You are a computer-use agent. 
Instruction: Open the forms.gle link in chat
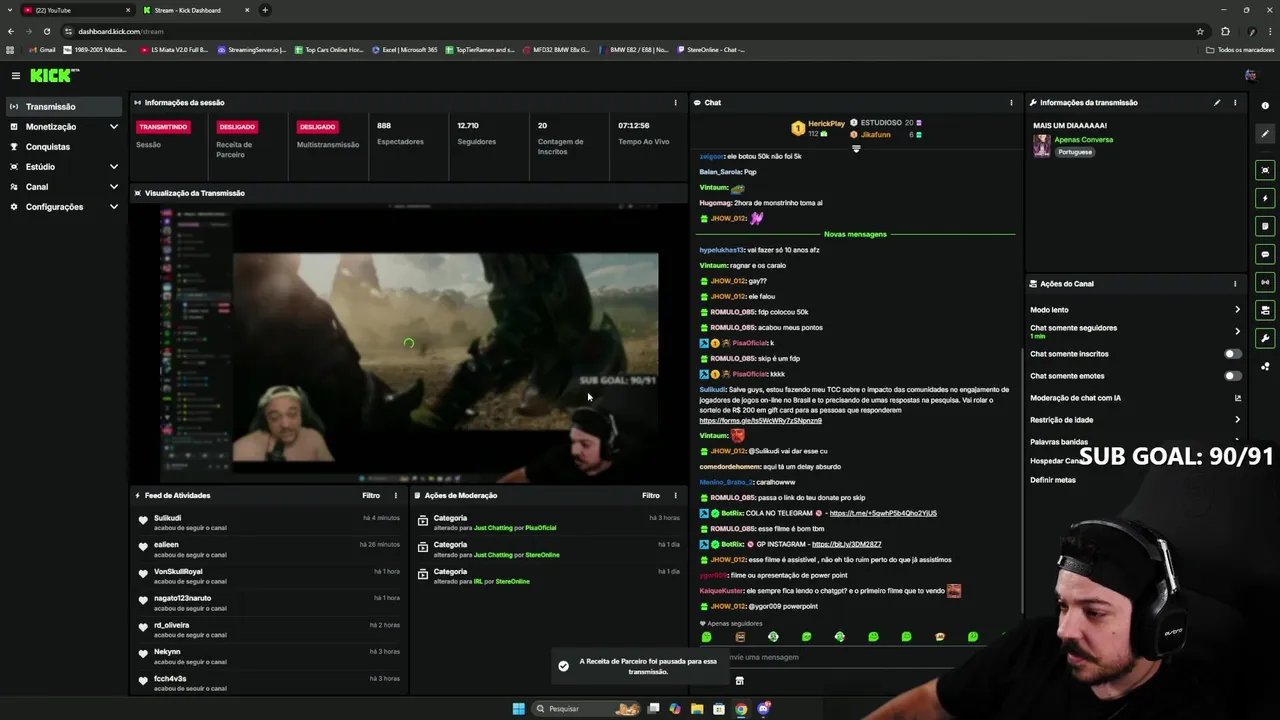click(x=760, y=421)
